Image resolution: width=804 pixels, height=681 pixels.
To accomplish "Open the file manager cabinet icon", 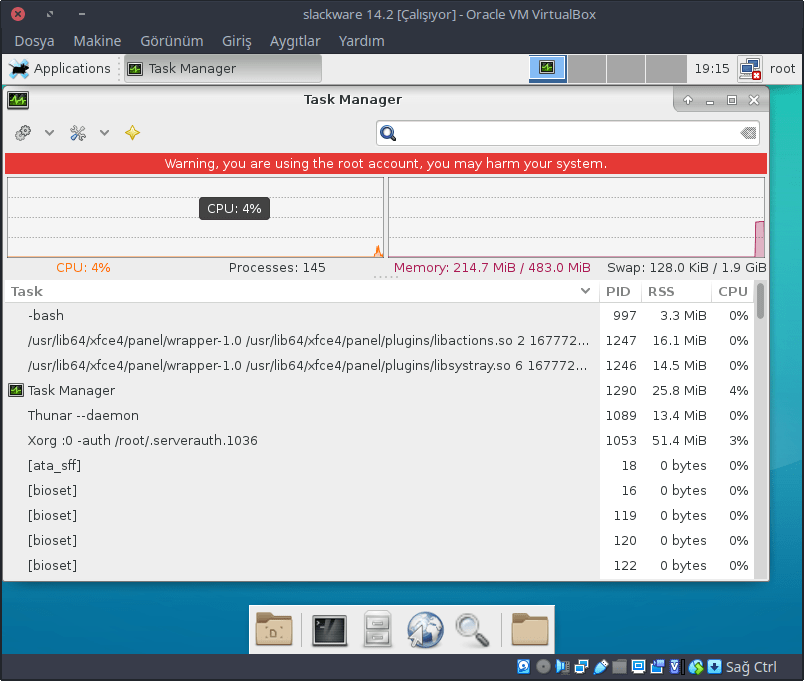I will point(377,629).
